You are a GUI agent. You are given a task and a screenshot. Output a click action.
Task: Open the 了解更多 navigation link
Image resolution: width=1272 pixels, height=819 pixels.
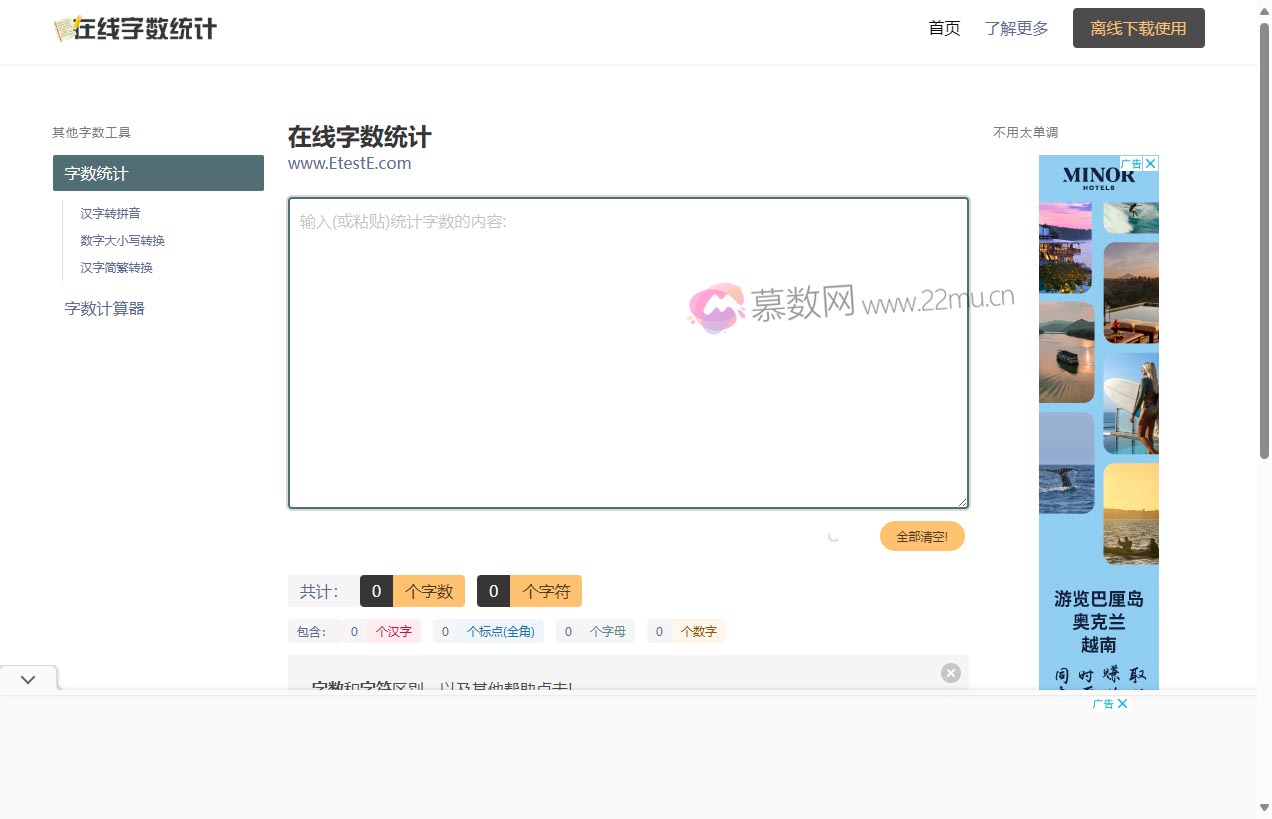pos(1016,28)
